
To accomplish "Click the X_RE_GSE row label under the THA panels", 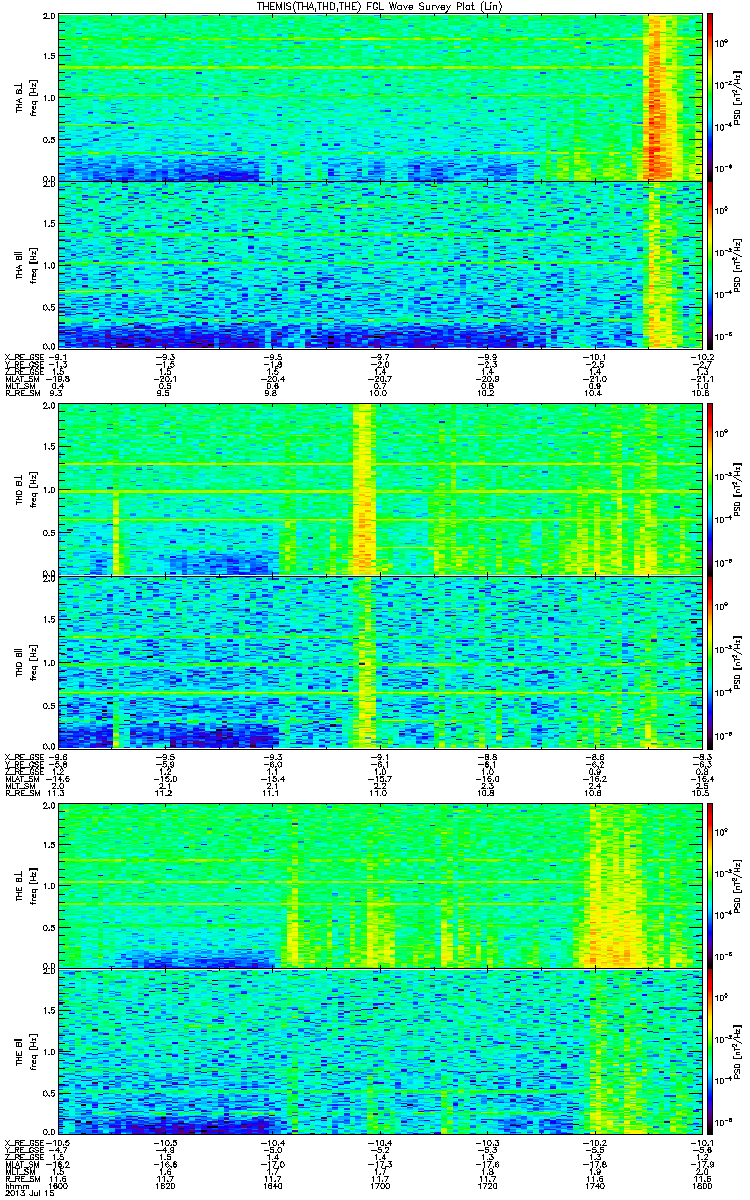I will point(23,356).
